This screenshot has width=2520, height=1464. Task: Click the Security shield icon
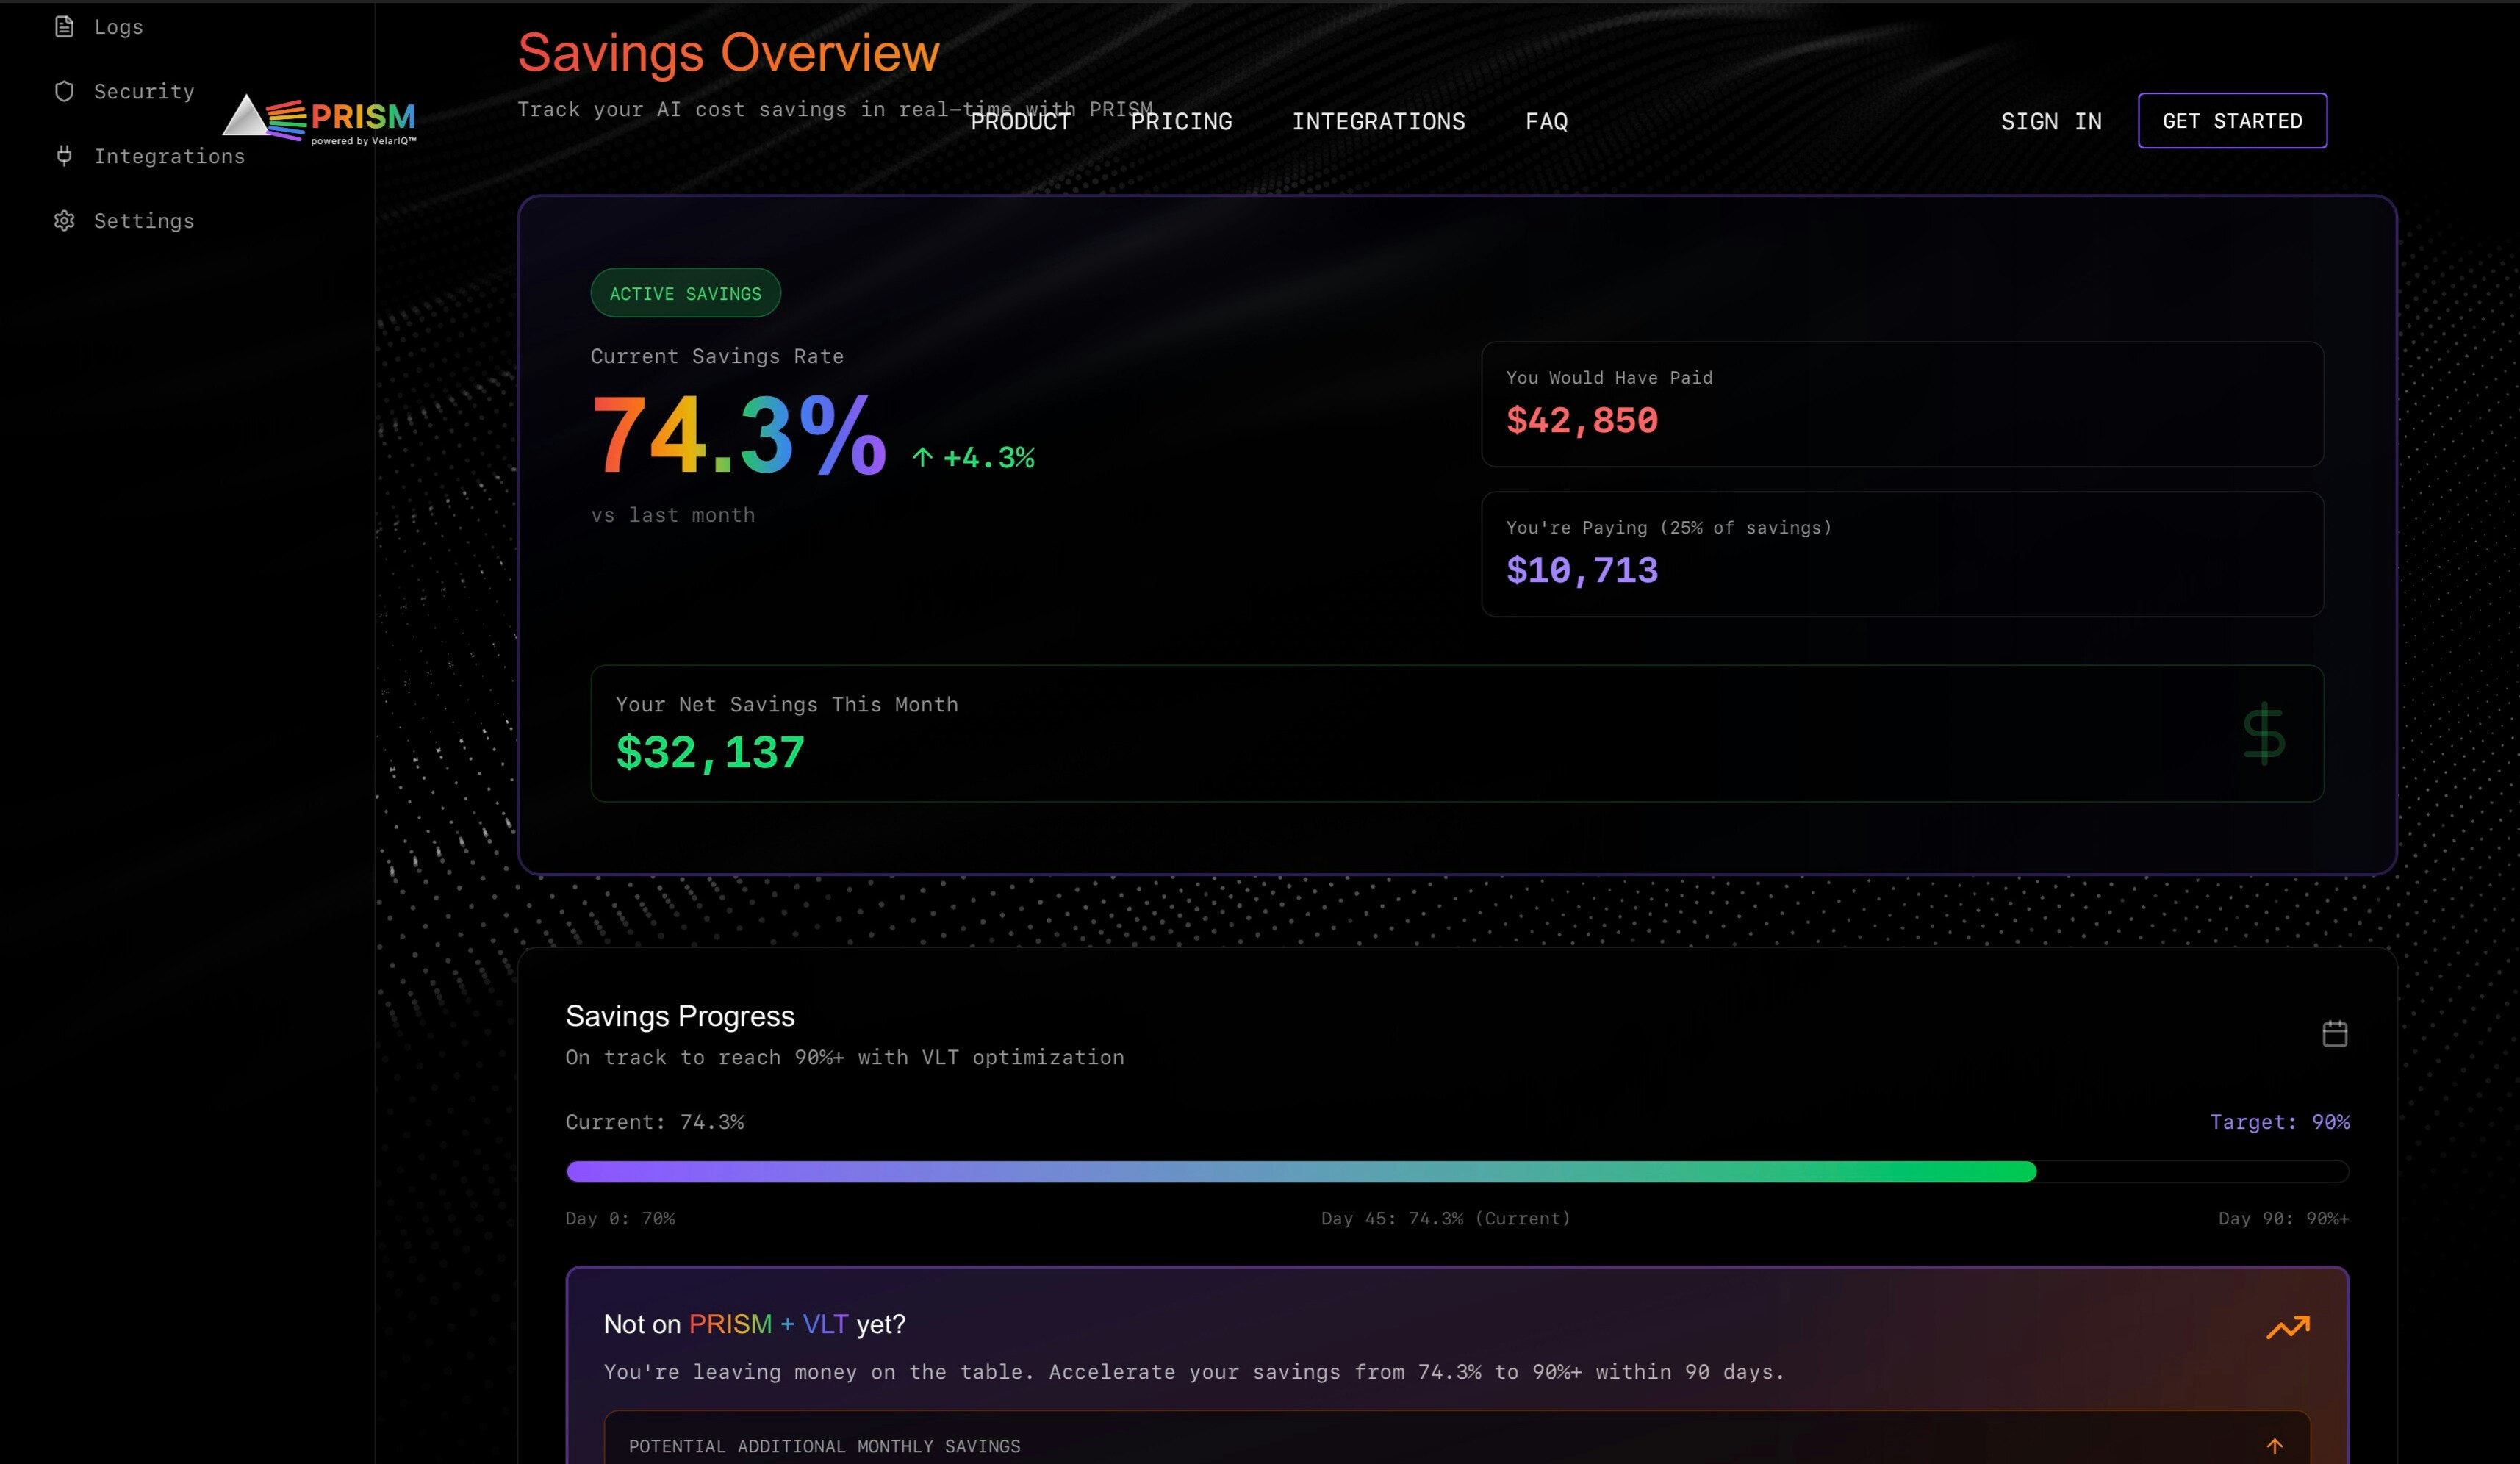click(x=64, y=92)
